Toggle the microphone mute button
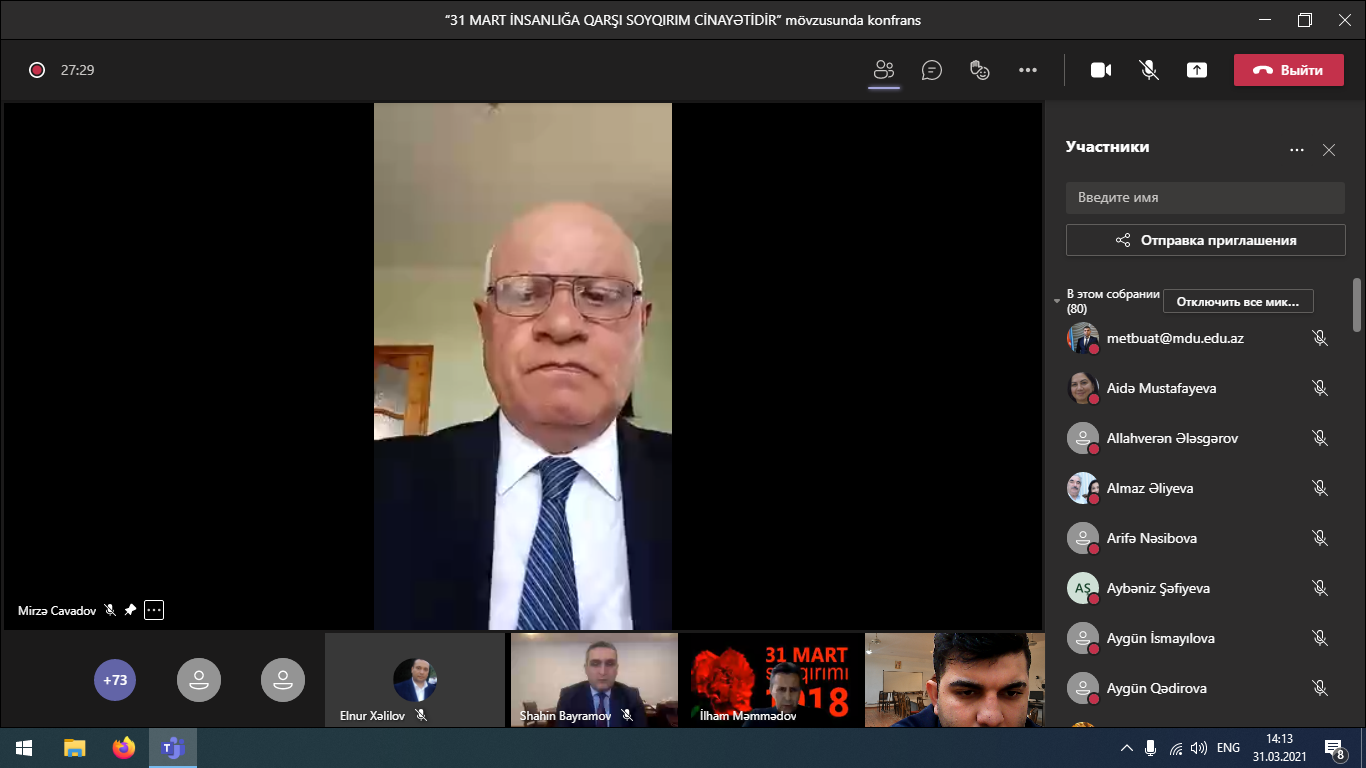Viewport: 1366px width, 768px height. click(1149, 70)
